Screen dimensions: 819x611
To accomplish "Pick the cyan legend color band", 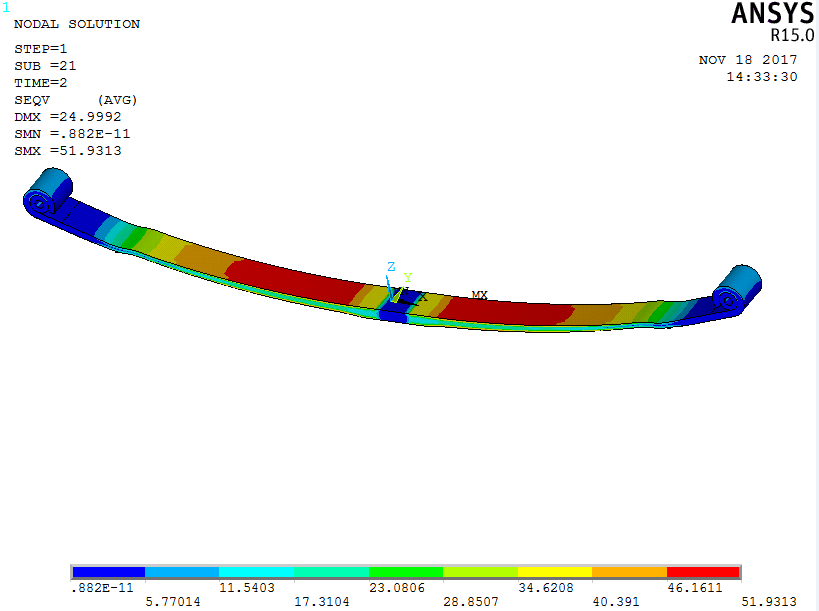I will (x=257, y=572).
